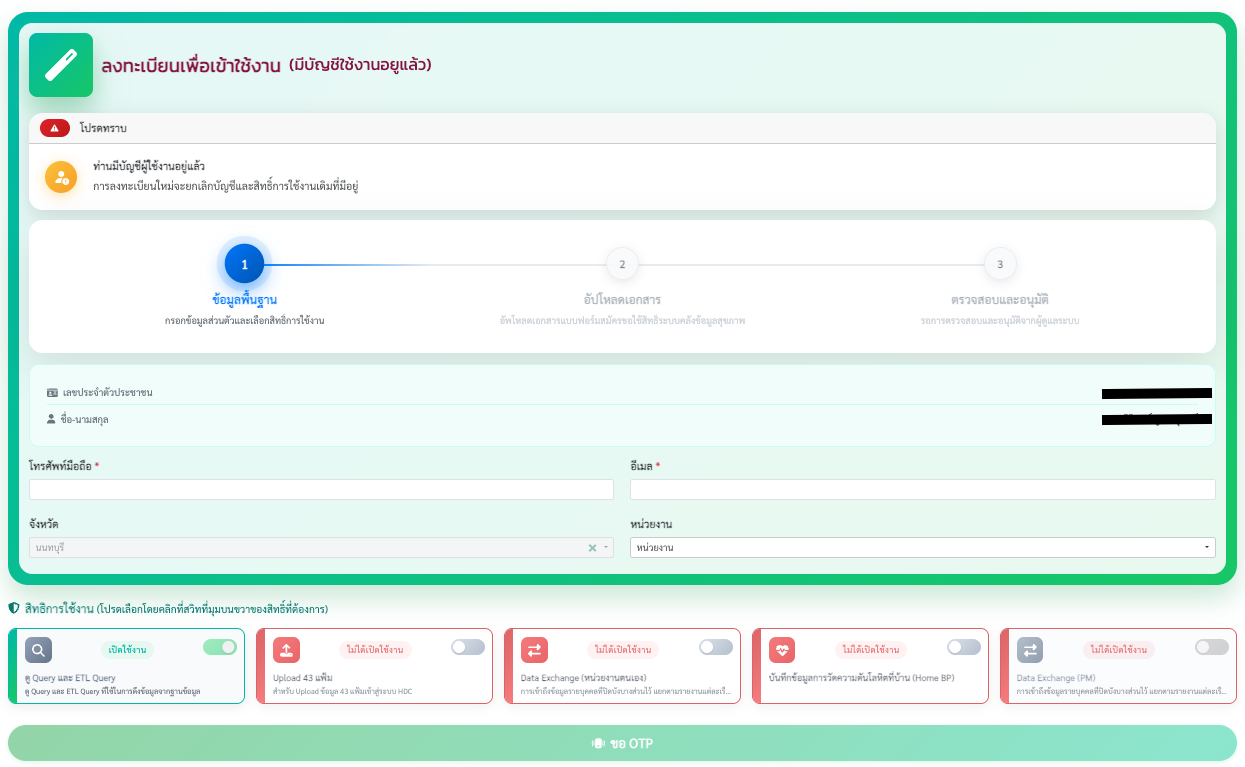Click the swap arrows icon on Data Exchange (PM)
The image size is (1245, 767).
pyautogui.click(x=1030, y=650)
